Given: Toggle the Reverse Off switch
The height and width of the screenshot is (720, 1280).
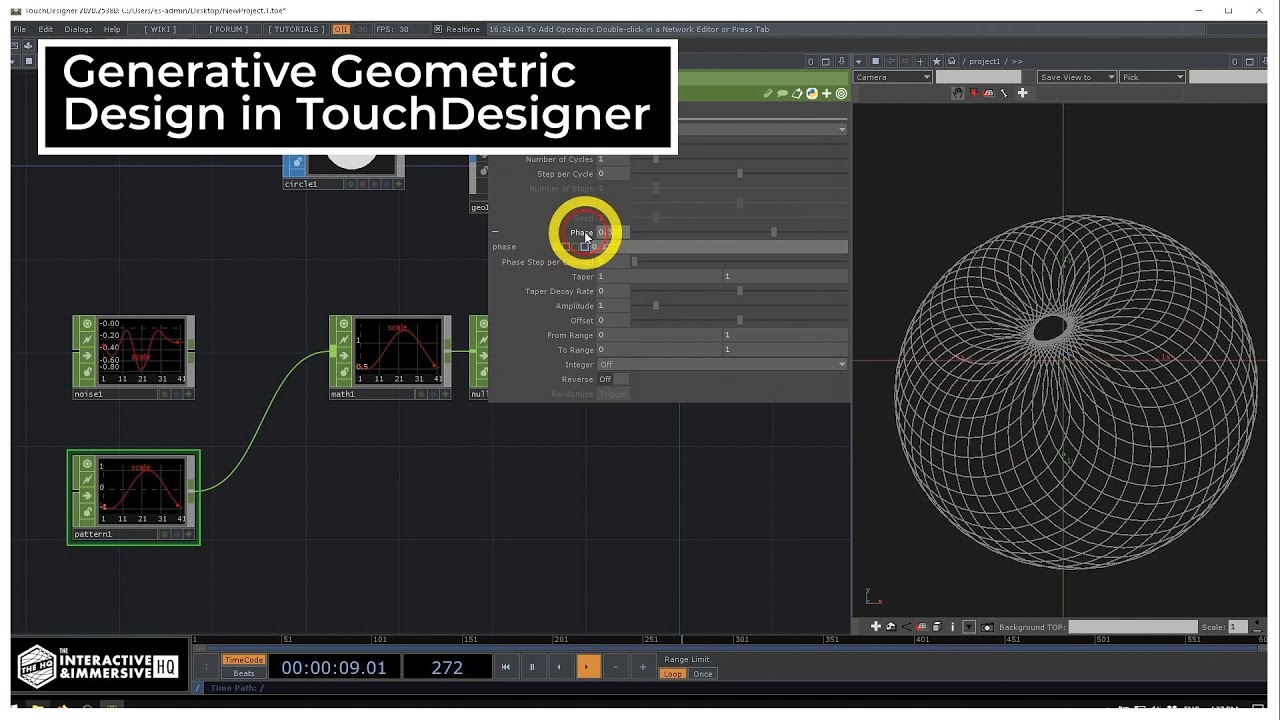Looking at the screenshot, I should (613, 380).
